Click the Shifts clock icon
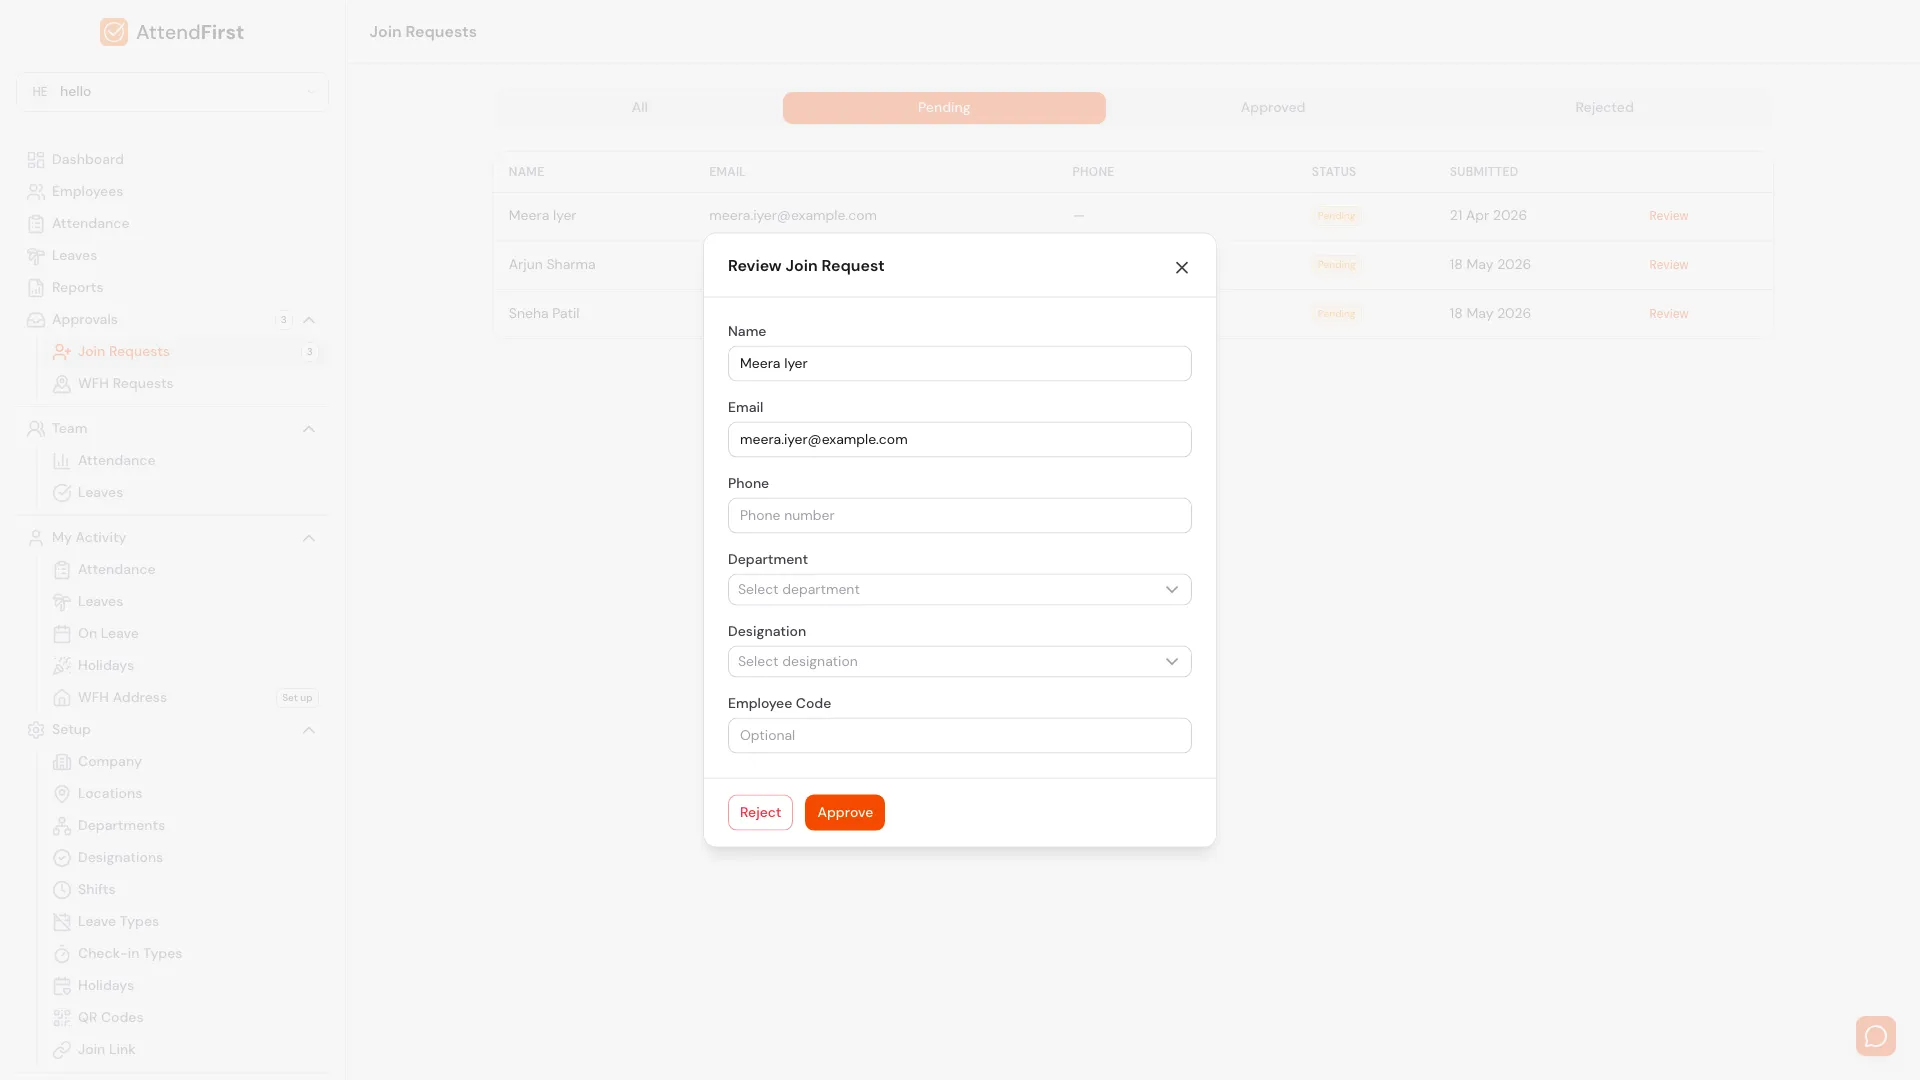1920x1080 pixels. [x=62, y=890]
